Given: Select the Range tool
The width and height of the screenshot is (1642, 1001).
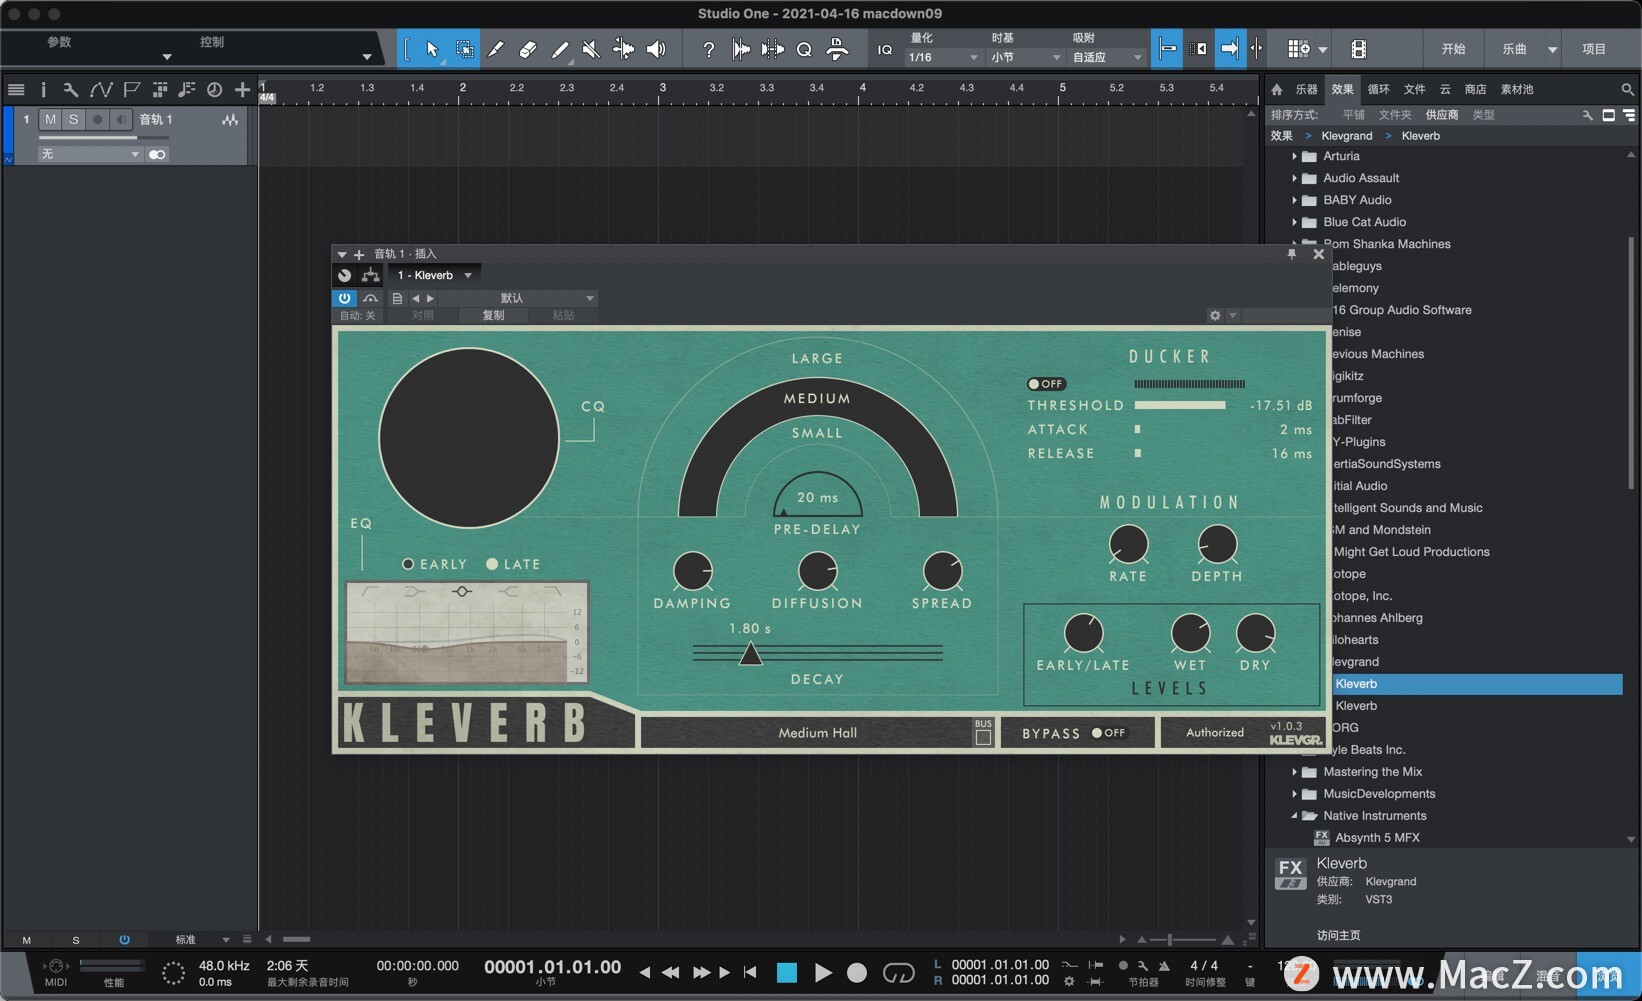Looking at the screenshot, I should (464, 49).
